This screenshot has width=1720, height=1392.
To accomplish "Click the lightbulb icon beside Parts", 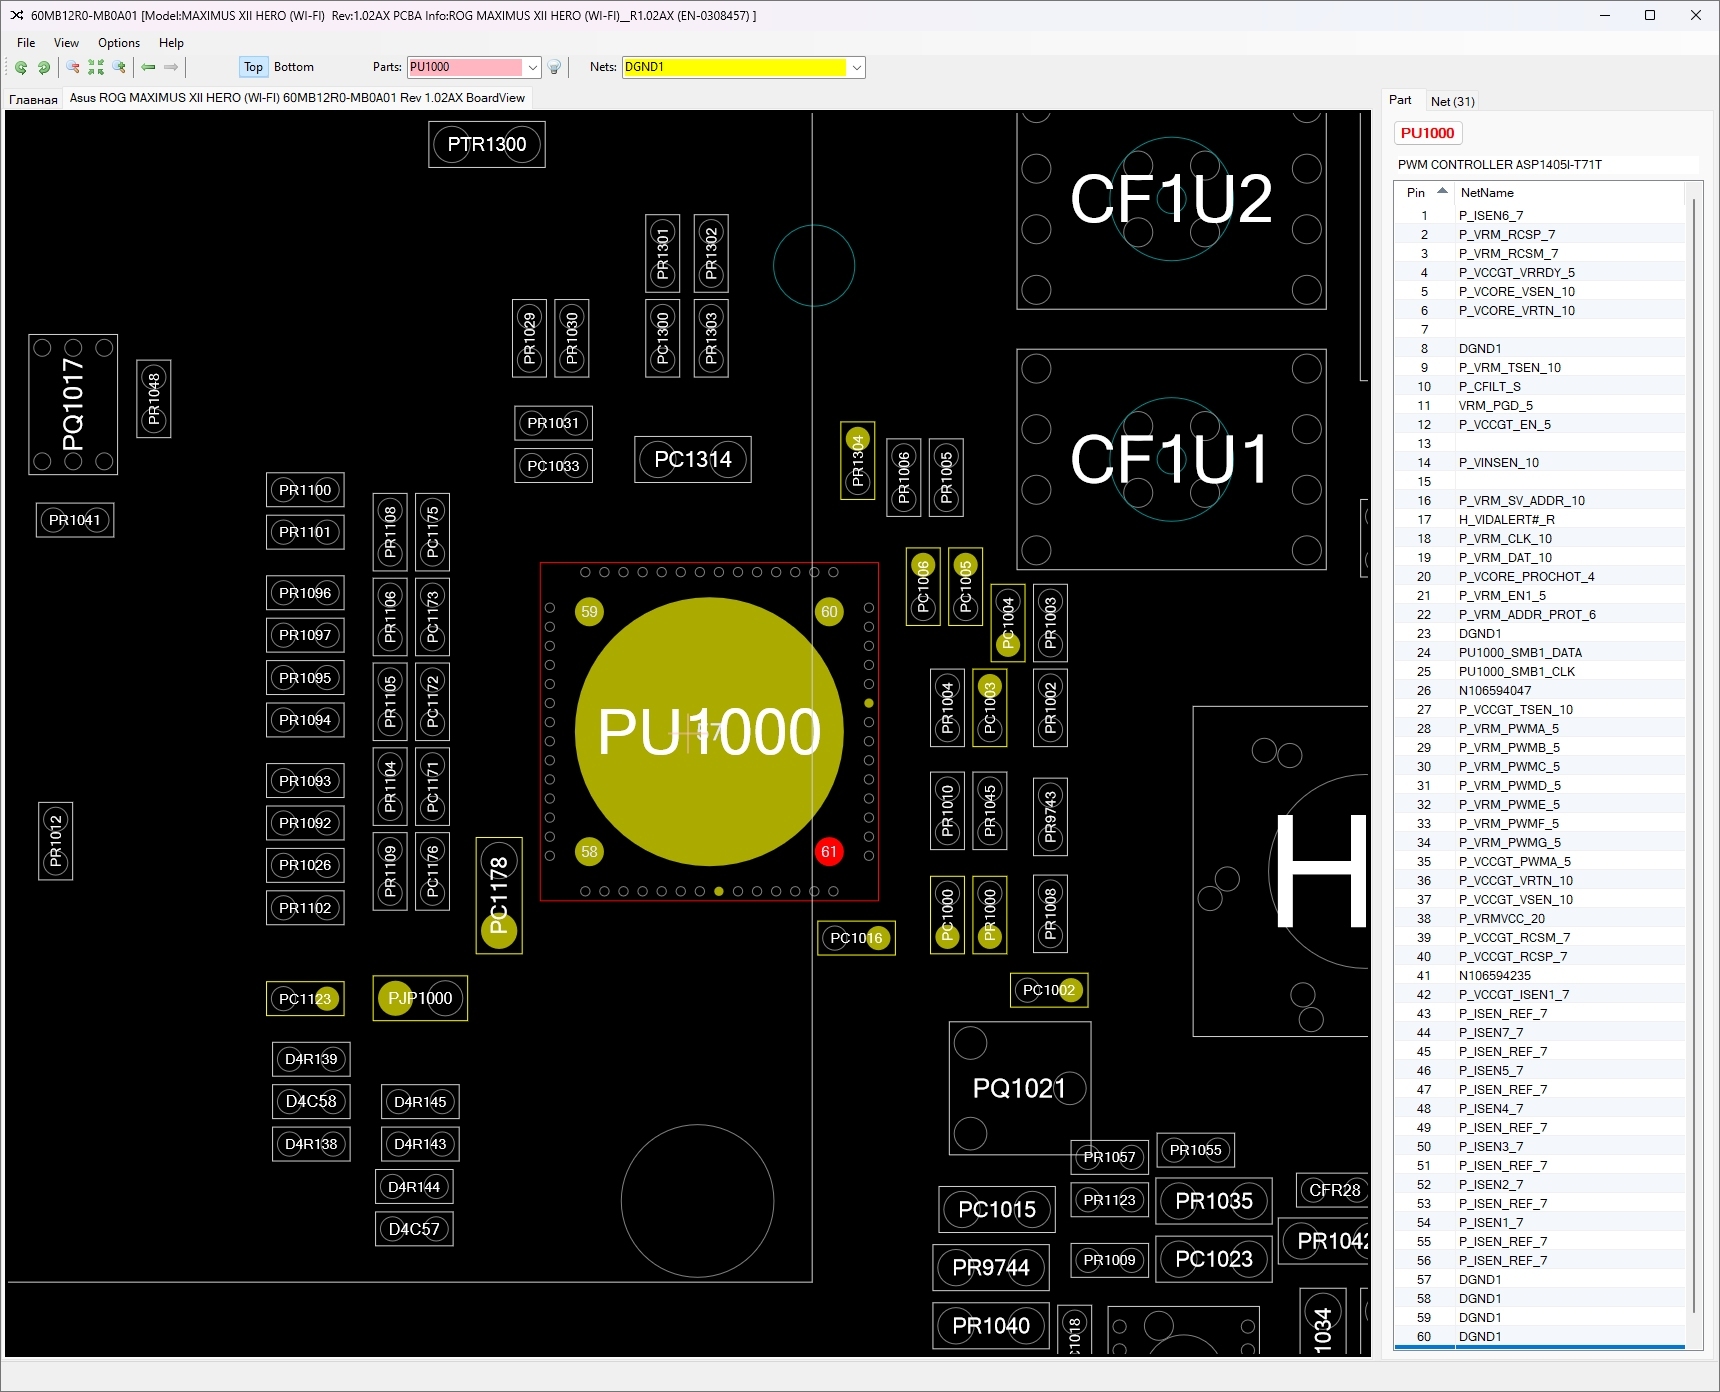I will (x=554, y=67).
